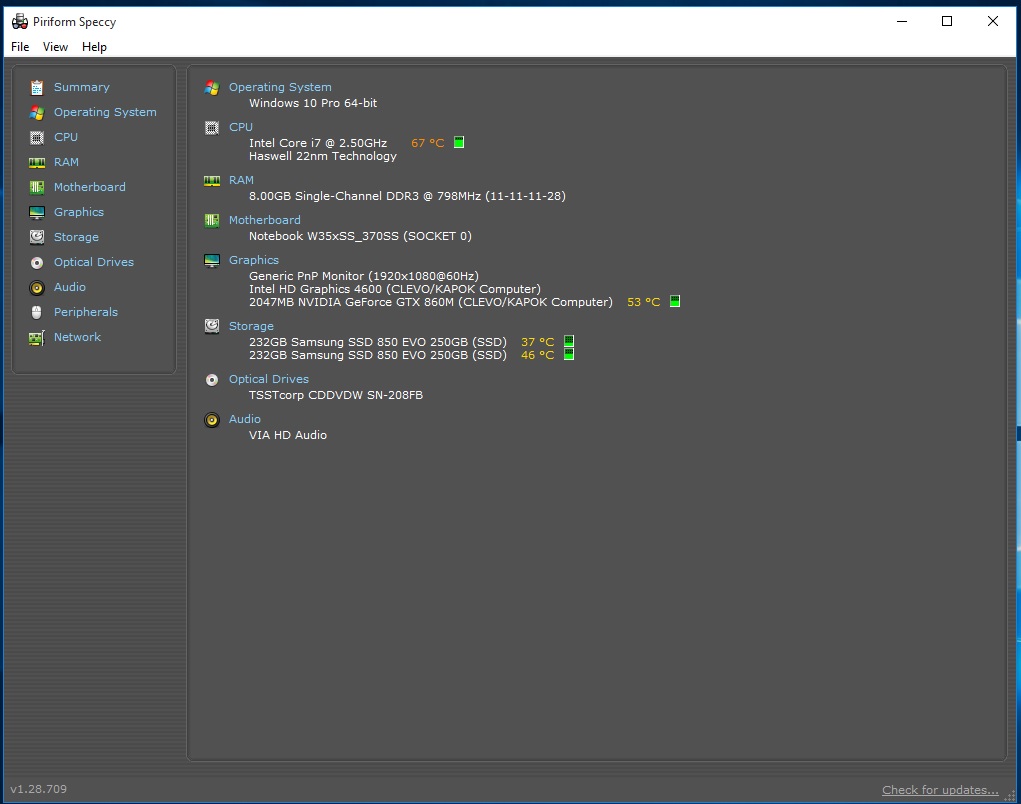Click the SSD temperature value 46 °C
1021x804 pixels.
[538, 355]
